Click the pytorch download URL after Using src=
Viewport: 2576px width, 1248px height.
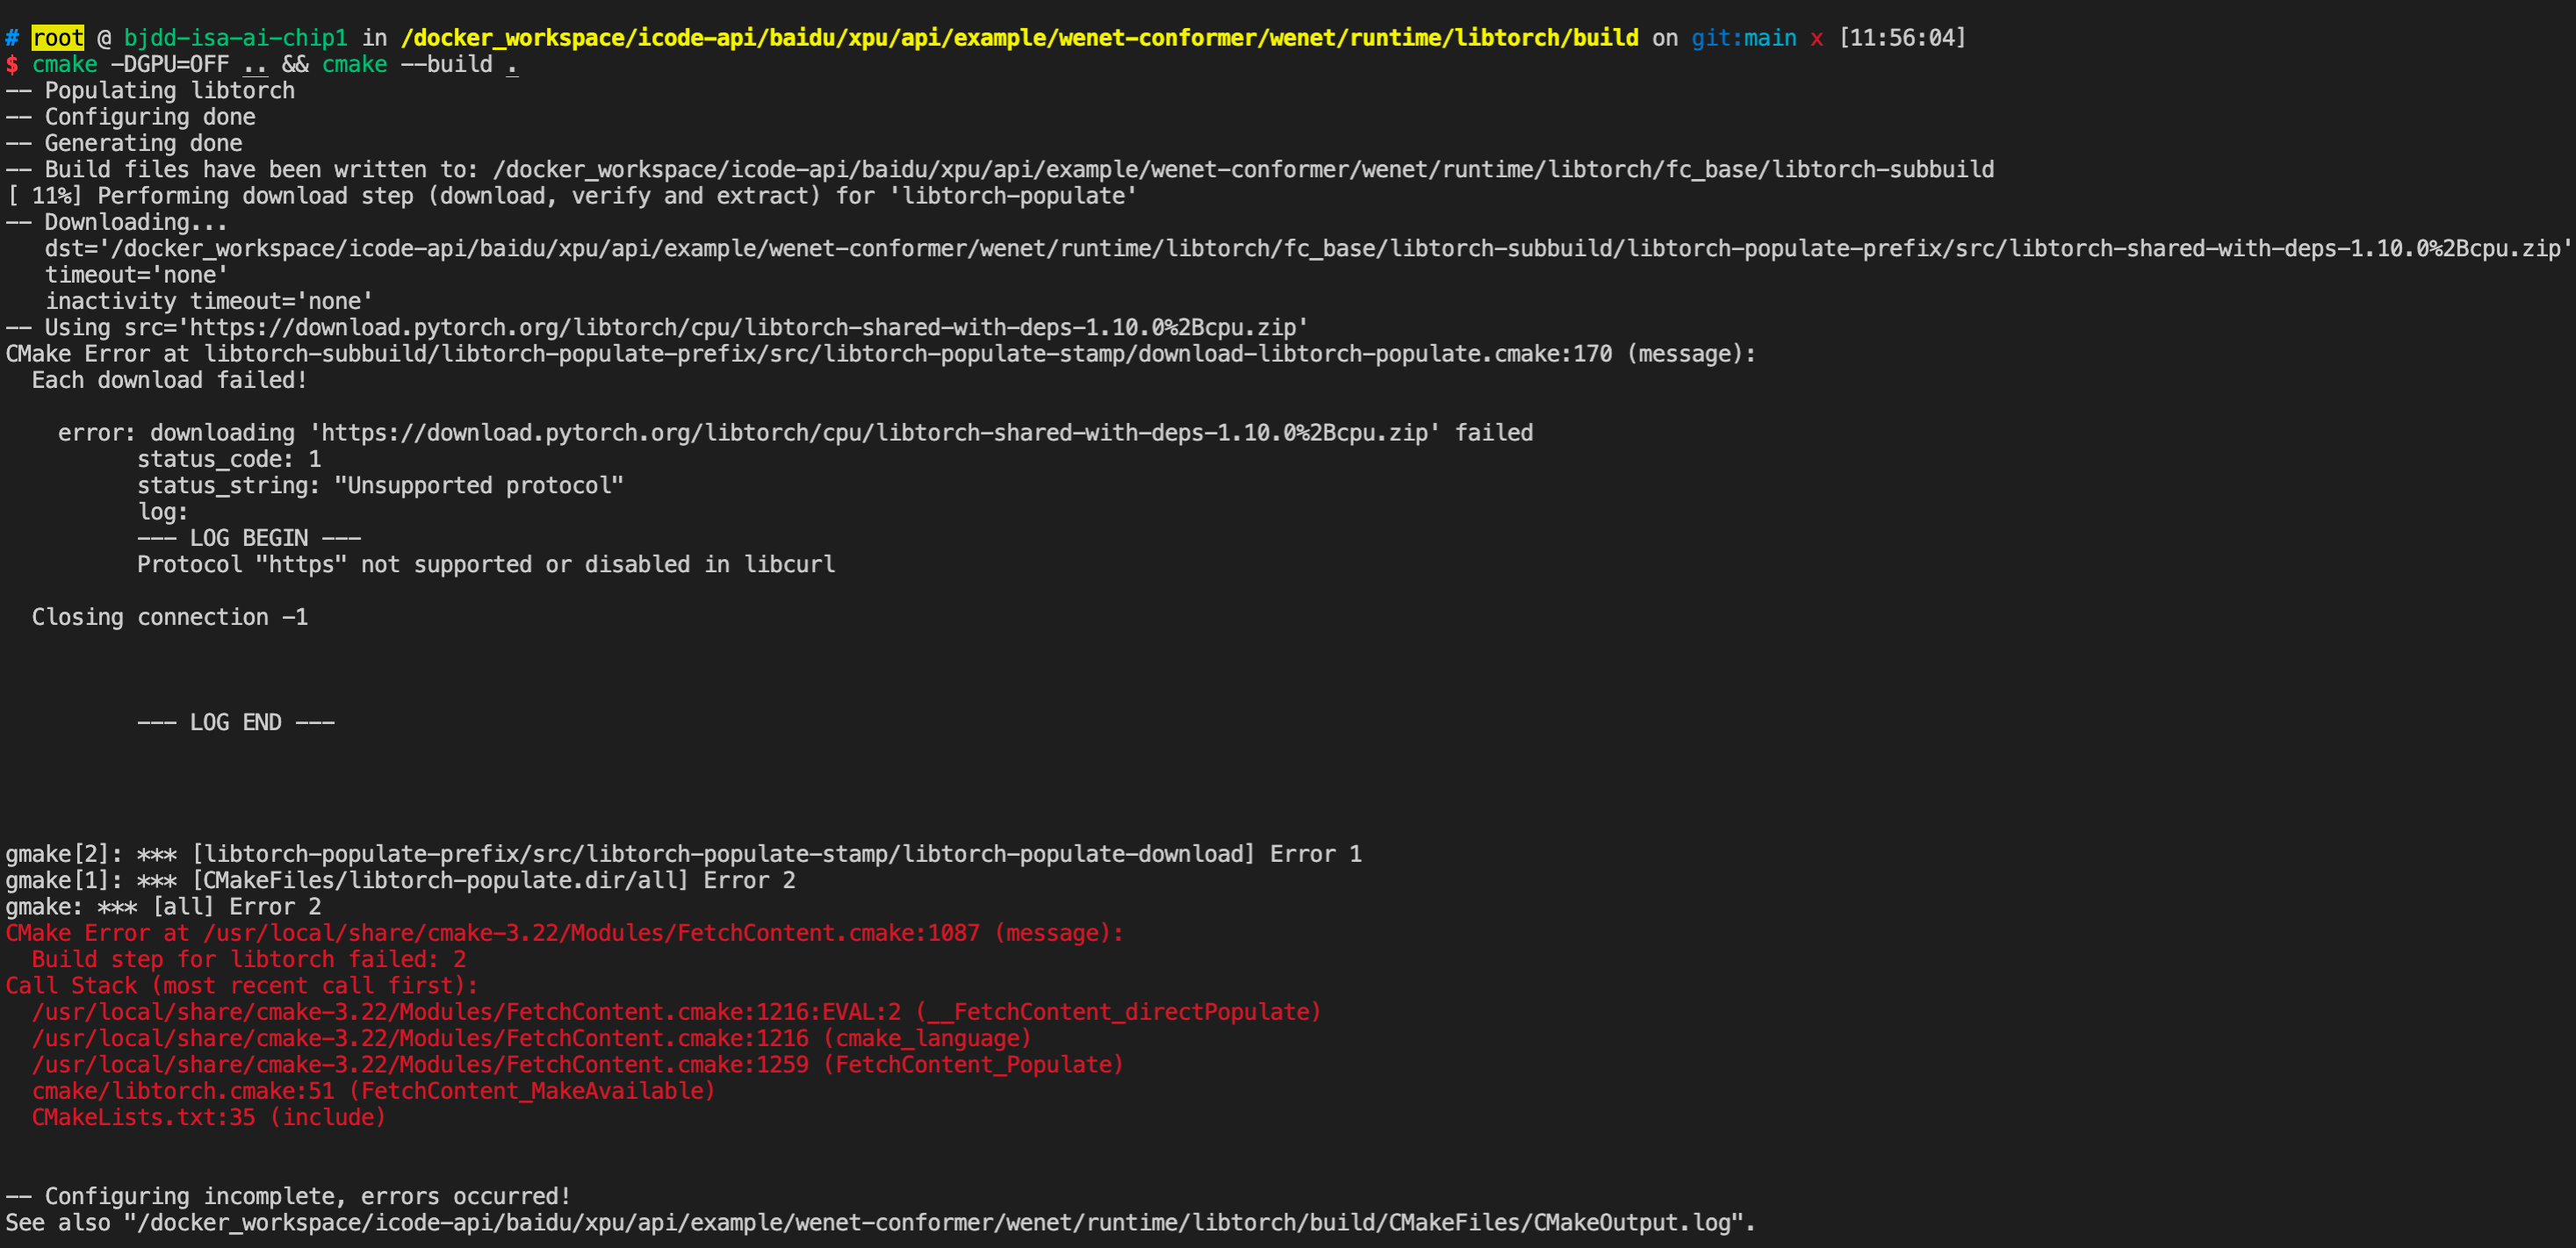(743, 328)
